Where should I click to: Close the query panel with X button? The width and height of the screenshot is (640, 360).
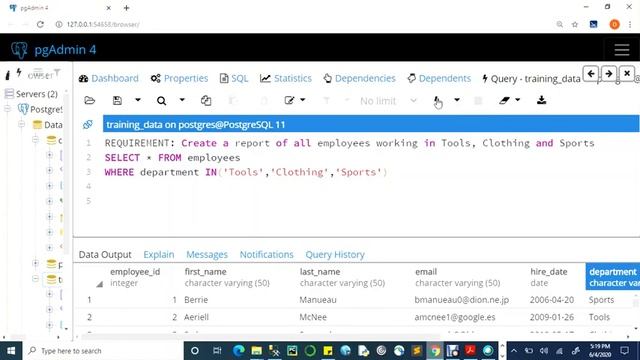(627, 74)
